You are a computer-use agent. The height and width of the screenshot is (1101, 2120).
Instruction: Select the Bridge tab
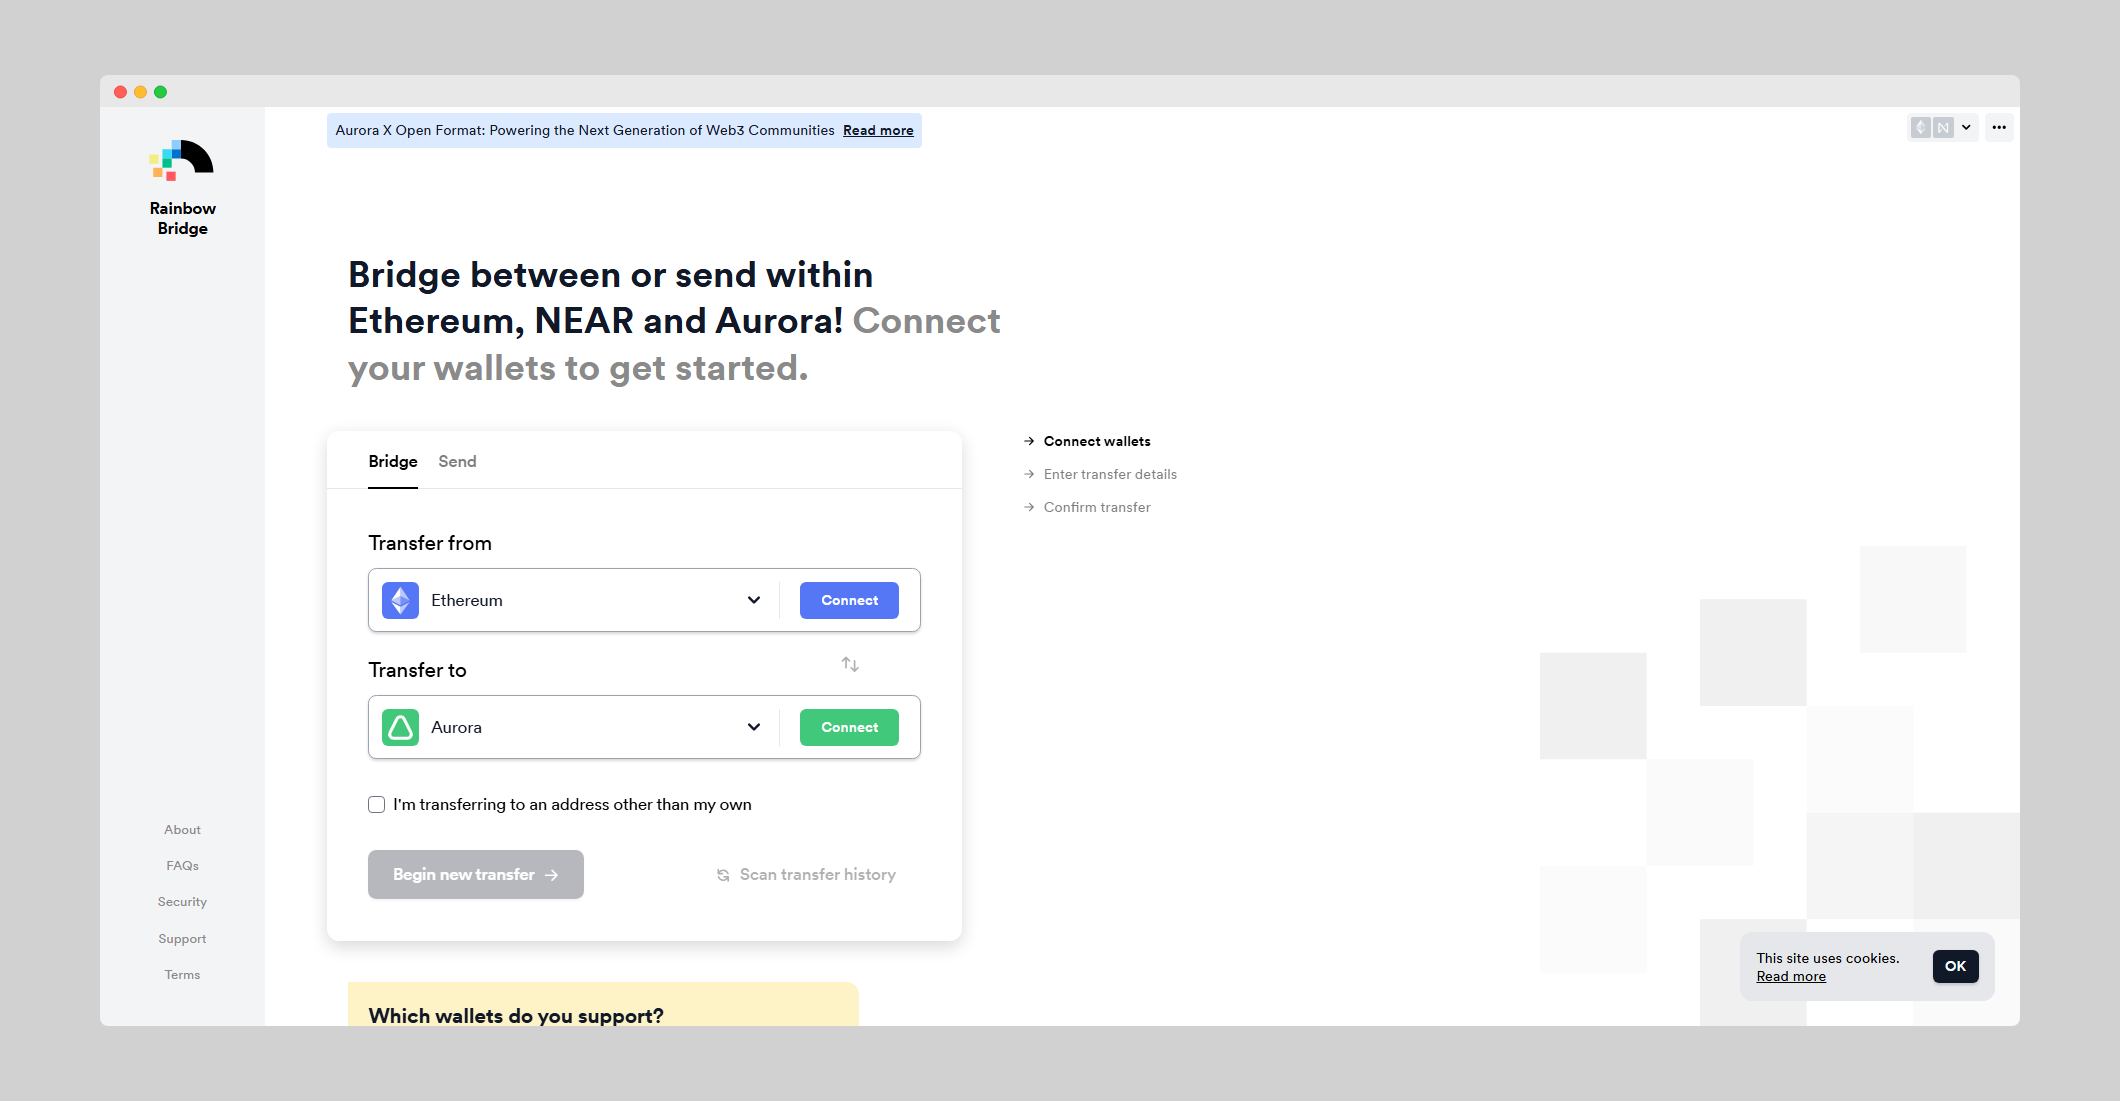[x=393, y=461]
